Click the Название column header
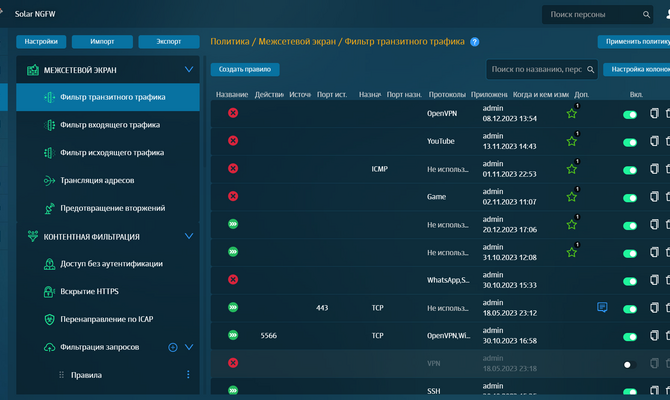The image size is (670, 400). click(232, 95)
